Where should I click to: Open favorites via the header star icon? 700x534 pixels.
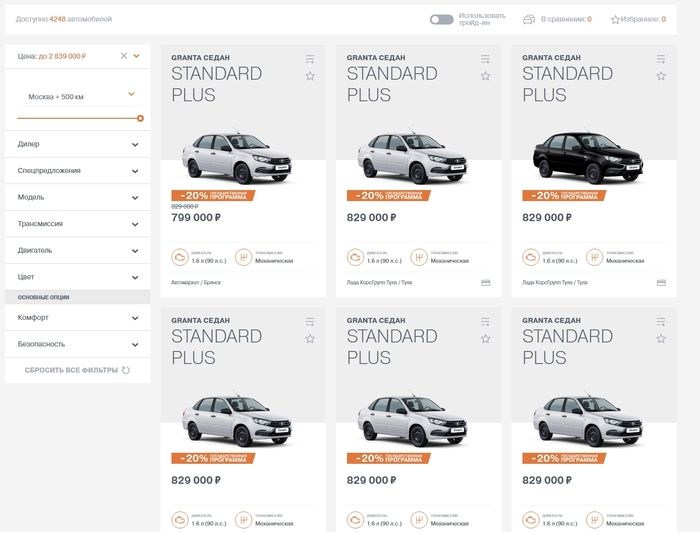(615, 20)
